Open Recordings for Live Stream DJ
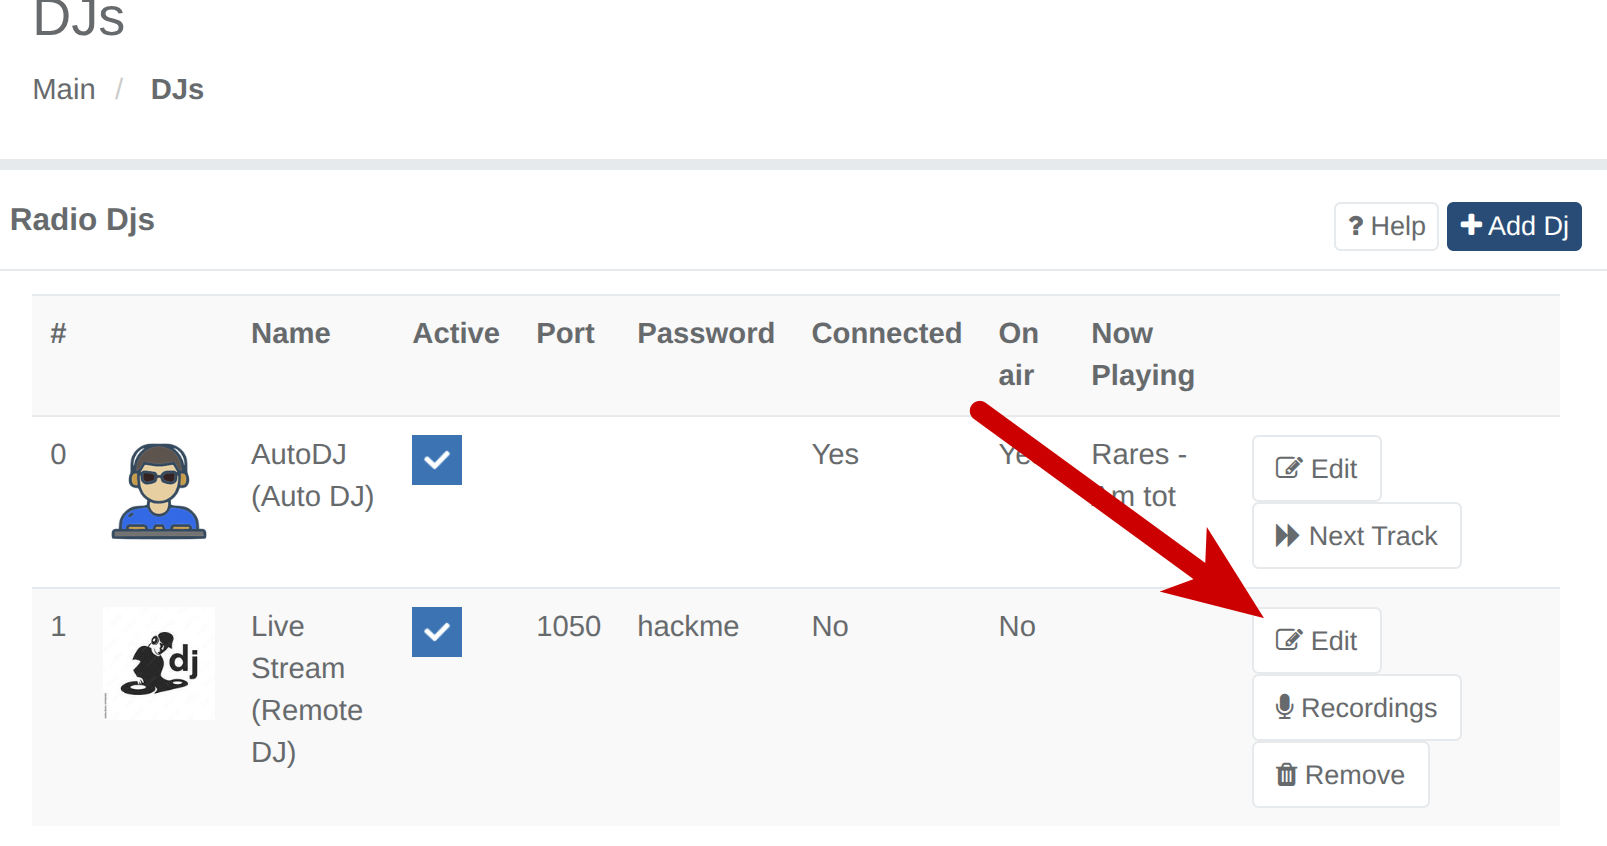The width and height of the screenshot is (1607, 846). 1356,708
